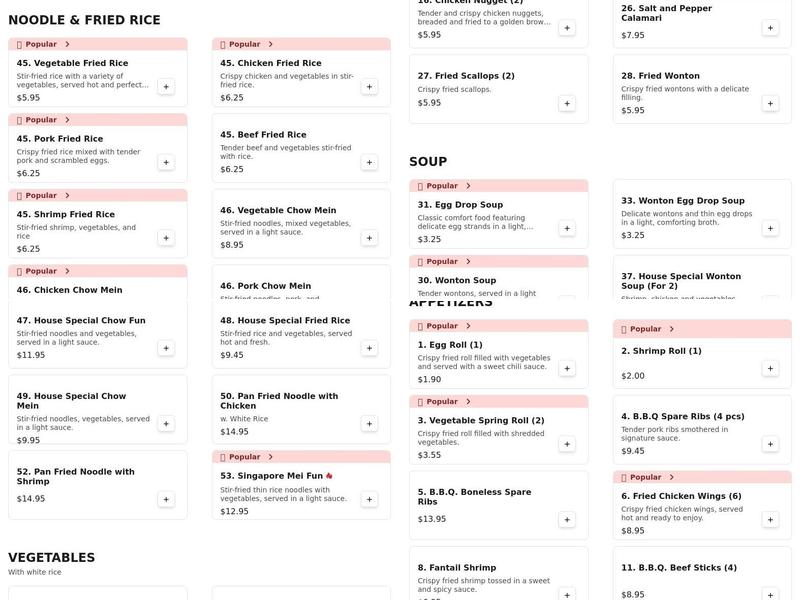Add B.B.Q Beef Sticks with the plus icon

tap(768, 594)
